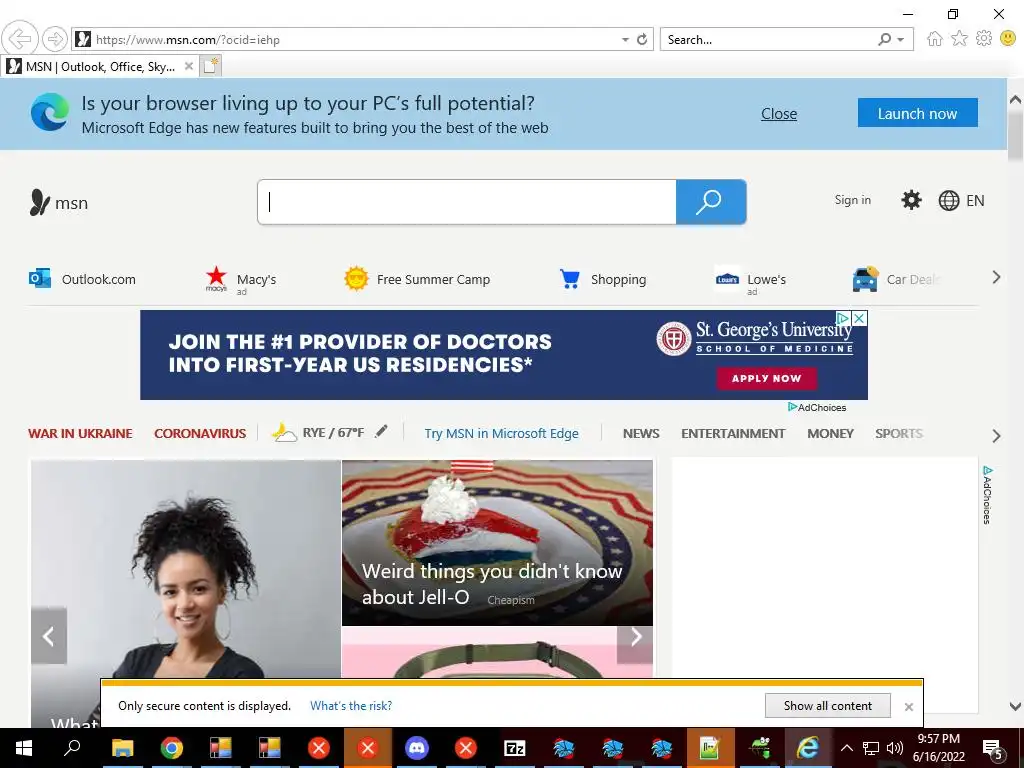Open the Jell-O story thumbnail

click(497, 543)
